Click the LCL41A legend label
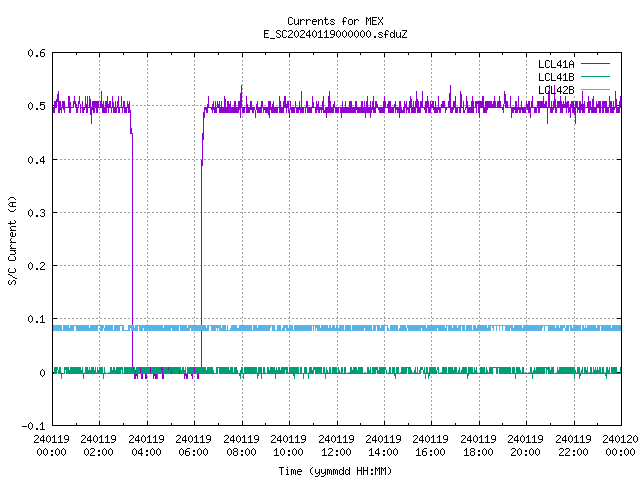 click(x=556, y=64)
